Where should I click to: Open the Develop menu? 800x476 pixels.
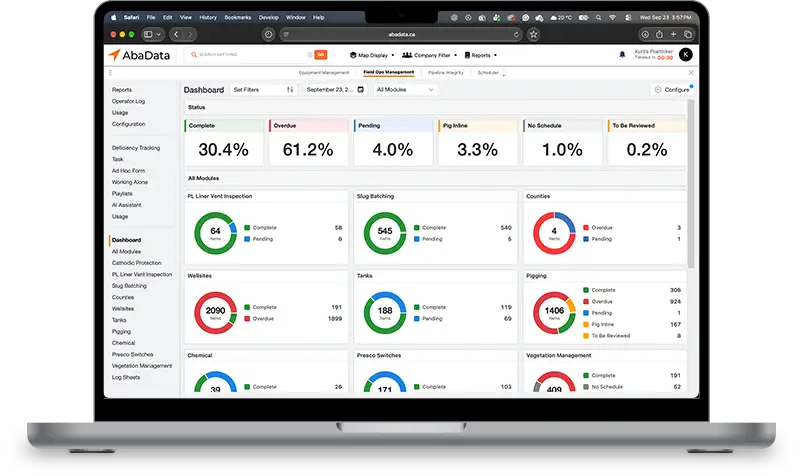[x=268, y=17]
